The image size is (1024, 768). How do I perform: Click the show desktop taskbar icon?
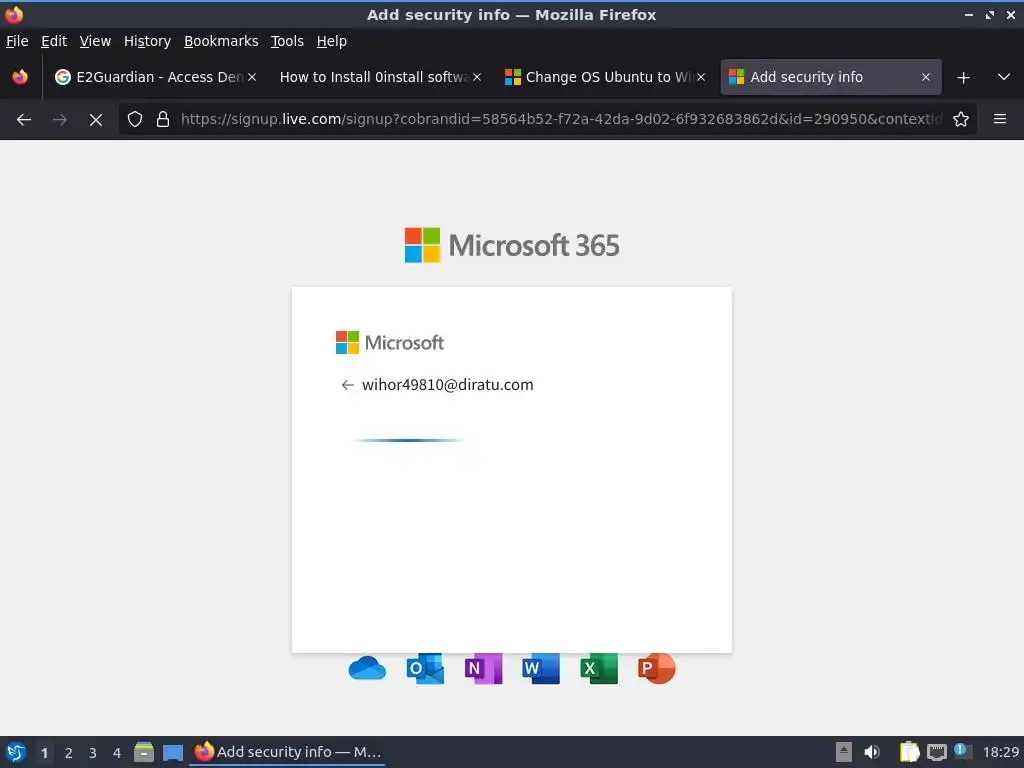(173, 752)
